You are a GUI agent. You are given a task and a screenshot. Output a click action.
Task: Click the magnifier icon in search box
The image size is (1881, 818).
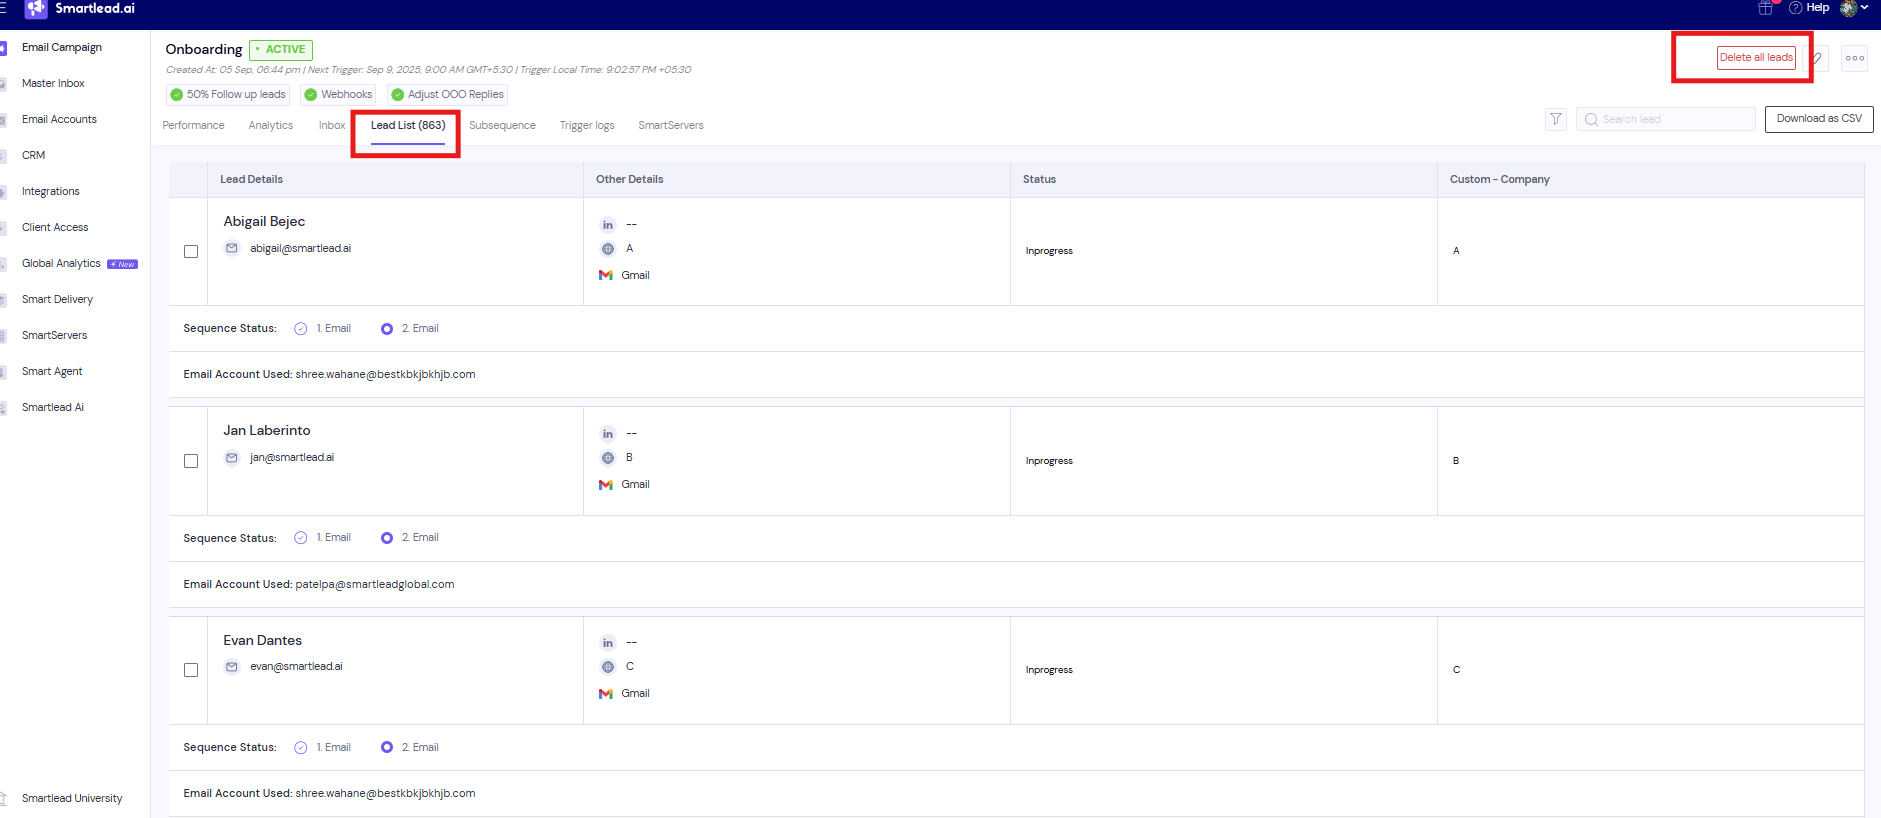pos(1590,119)
